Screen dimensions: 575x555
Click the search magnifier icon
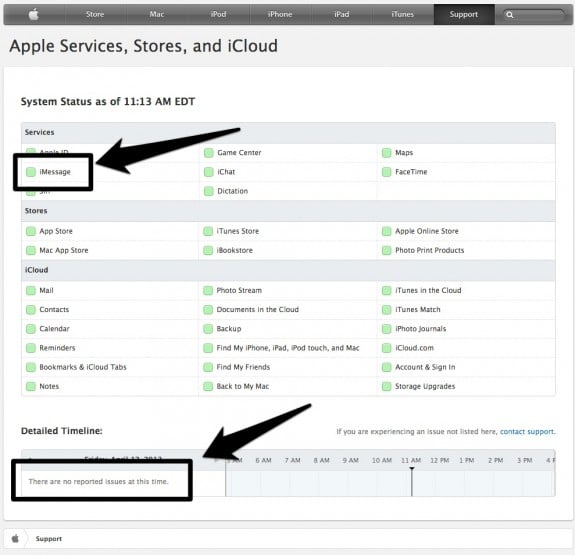point(509,15)
